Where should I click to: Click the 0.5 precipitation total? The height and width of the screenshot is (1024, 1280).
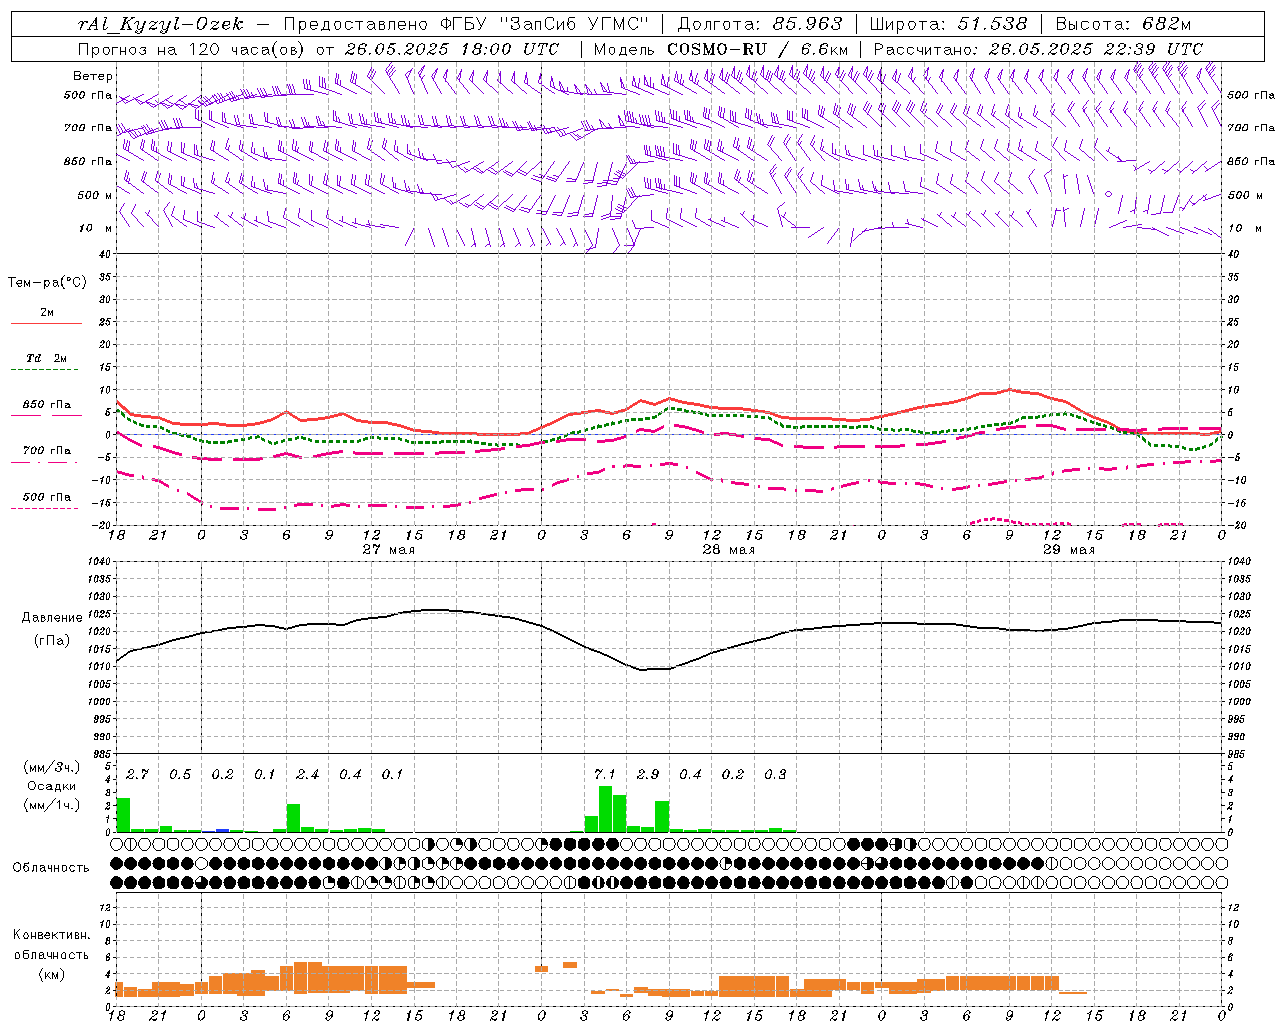pos(180,775)
